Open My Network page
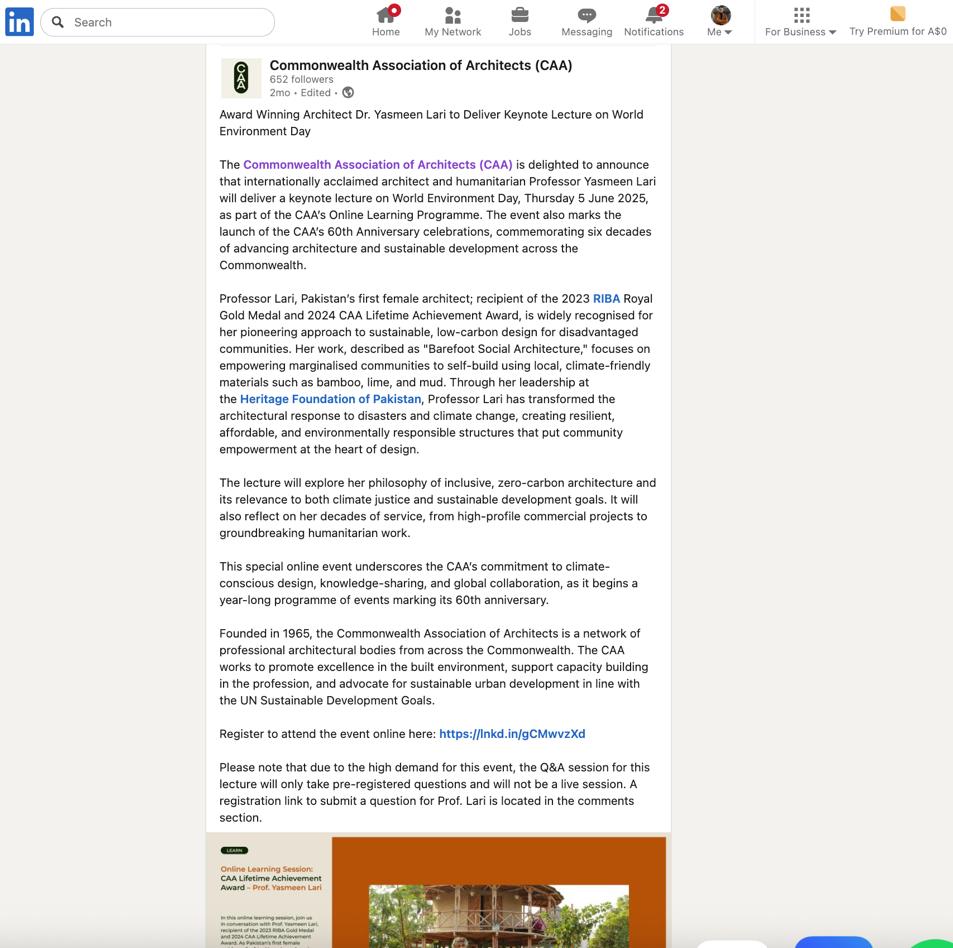Screen dimensions: 953x948 [453, 22]
